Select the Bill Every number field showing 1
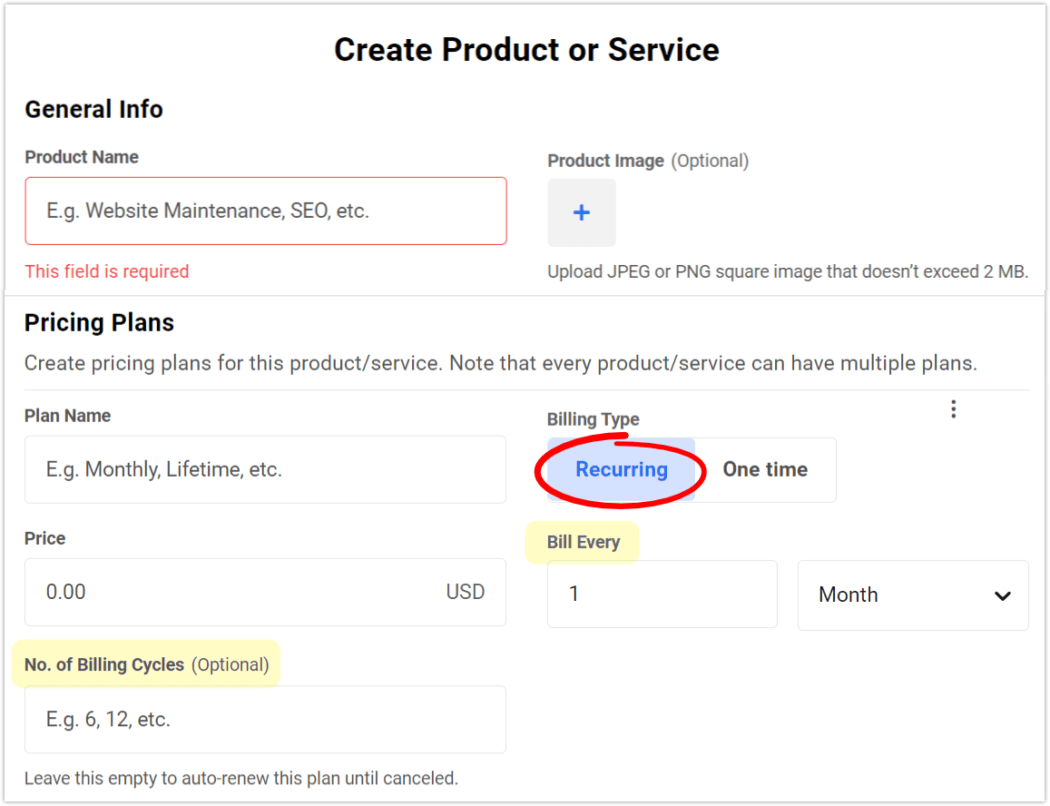 662,593
